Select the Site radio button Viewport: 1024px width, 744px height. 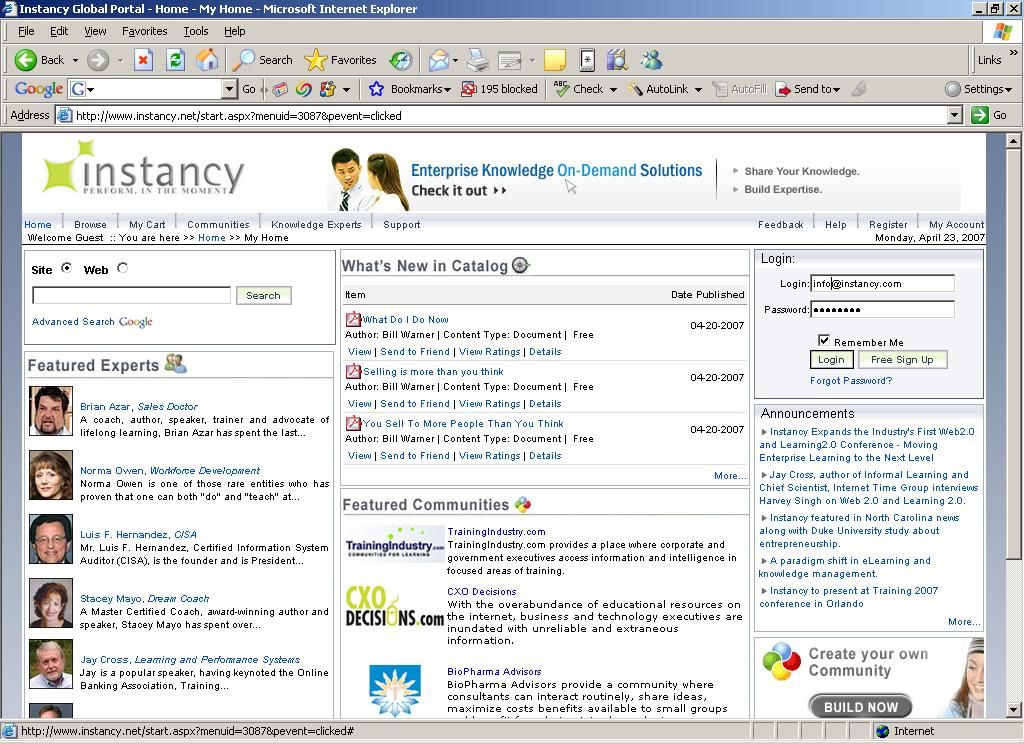point(67,267)
